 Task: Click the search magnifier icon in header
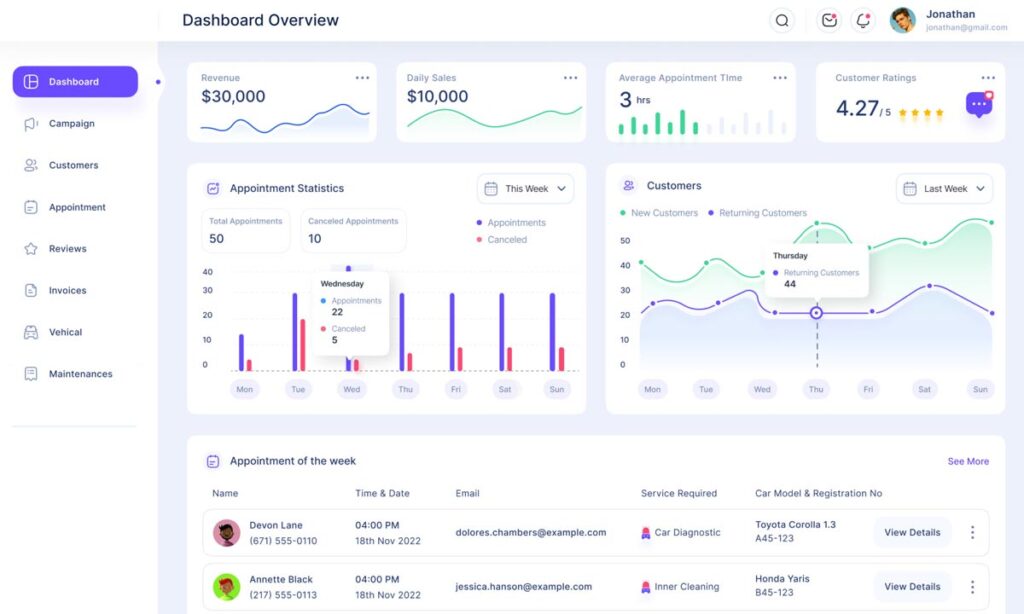pos(782,20)
